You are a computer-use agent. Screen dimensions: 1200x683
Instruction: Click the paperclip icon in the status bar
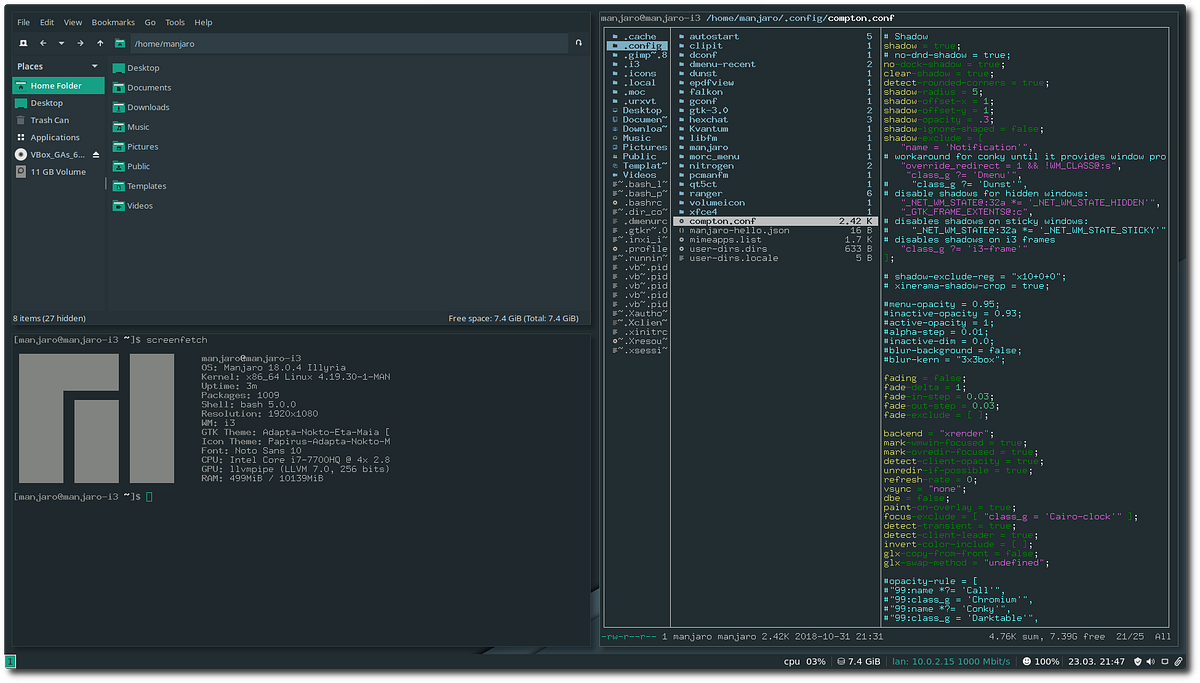click(x=1178, y=661)
